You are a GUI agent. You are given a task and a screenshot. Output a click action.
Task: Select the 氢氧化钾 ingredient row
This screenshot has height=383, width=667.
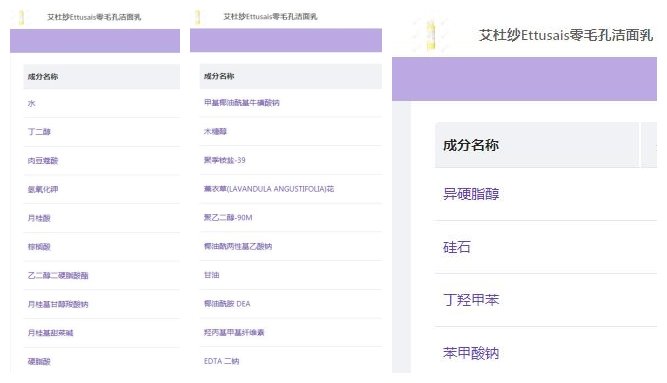click(102, 189)
